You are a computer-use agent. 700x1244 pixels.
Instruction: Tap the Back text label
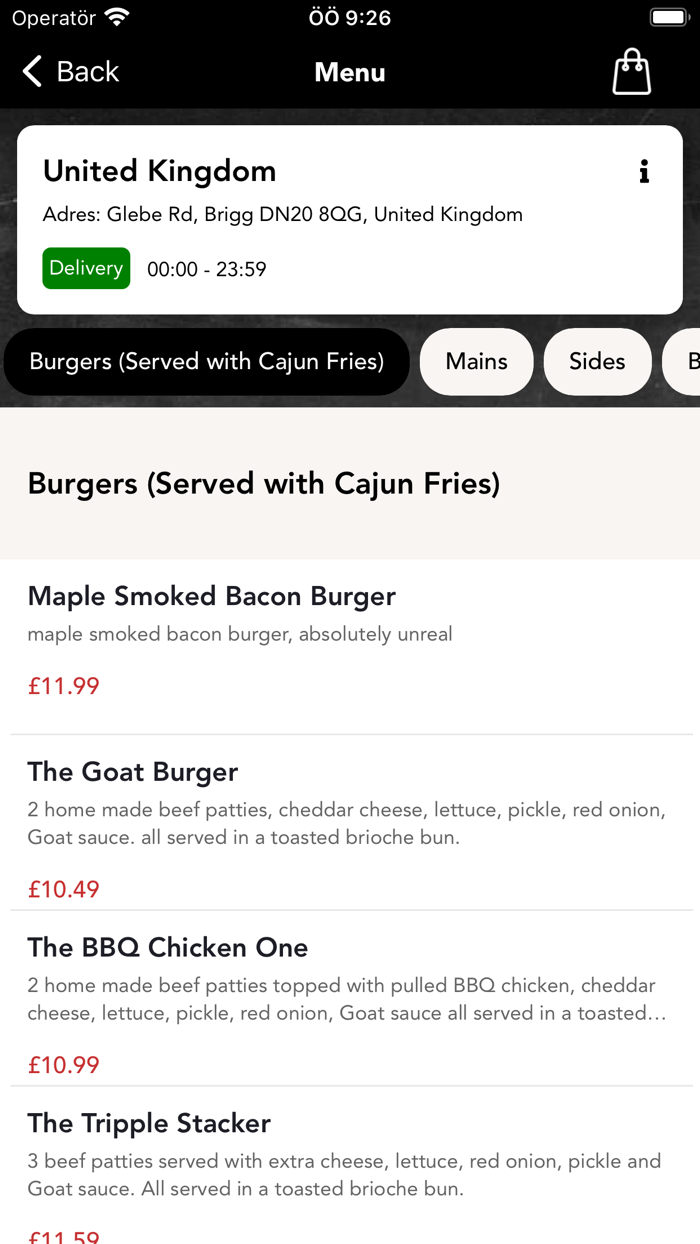point(87,71)
